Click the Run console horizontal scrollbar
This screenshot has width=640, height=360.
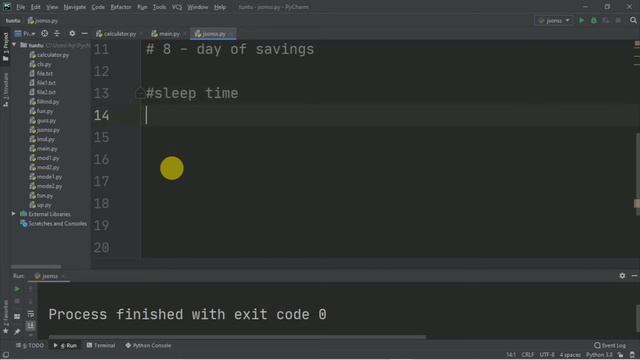(237, 337)
